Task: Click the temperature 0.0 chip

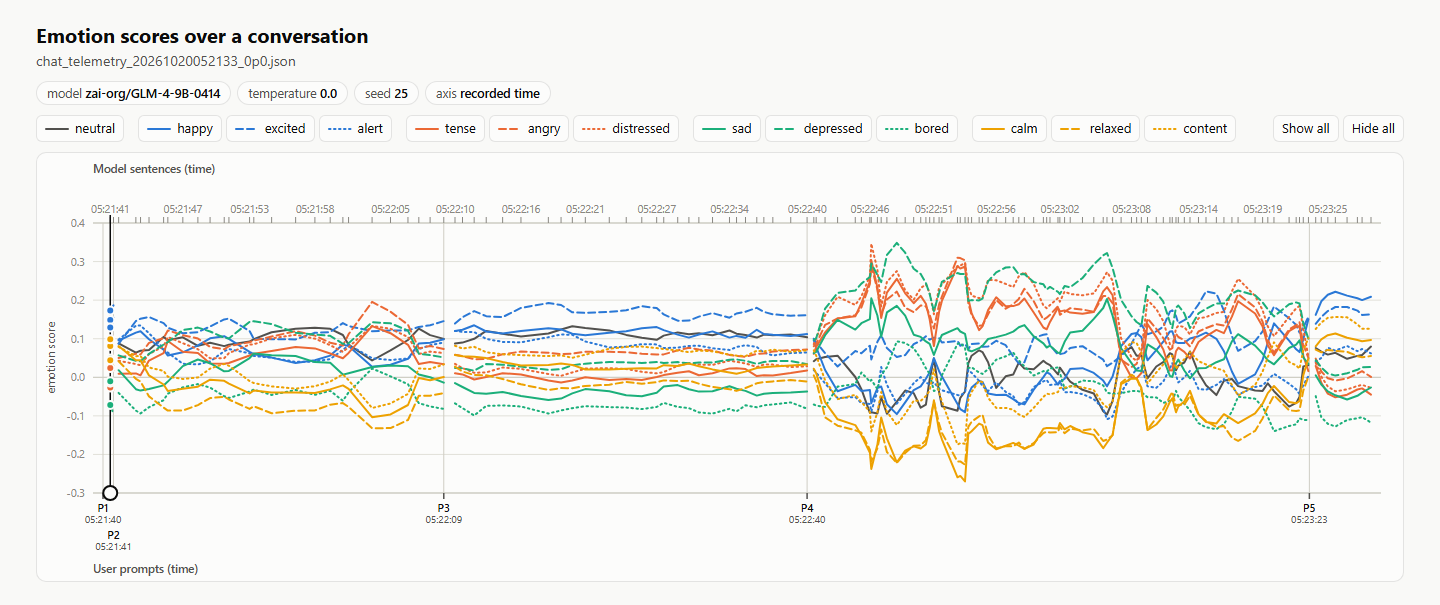Action: tap(292, 94)
